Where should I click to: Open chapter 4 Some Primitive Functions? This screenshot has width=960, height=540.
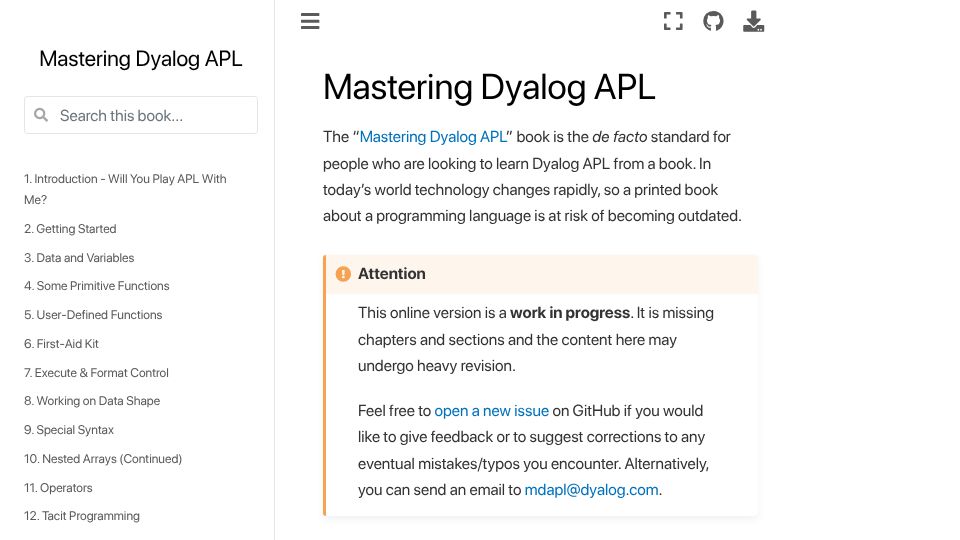point(97,286)
